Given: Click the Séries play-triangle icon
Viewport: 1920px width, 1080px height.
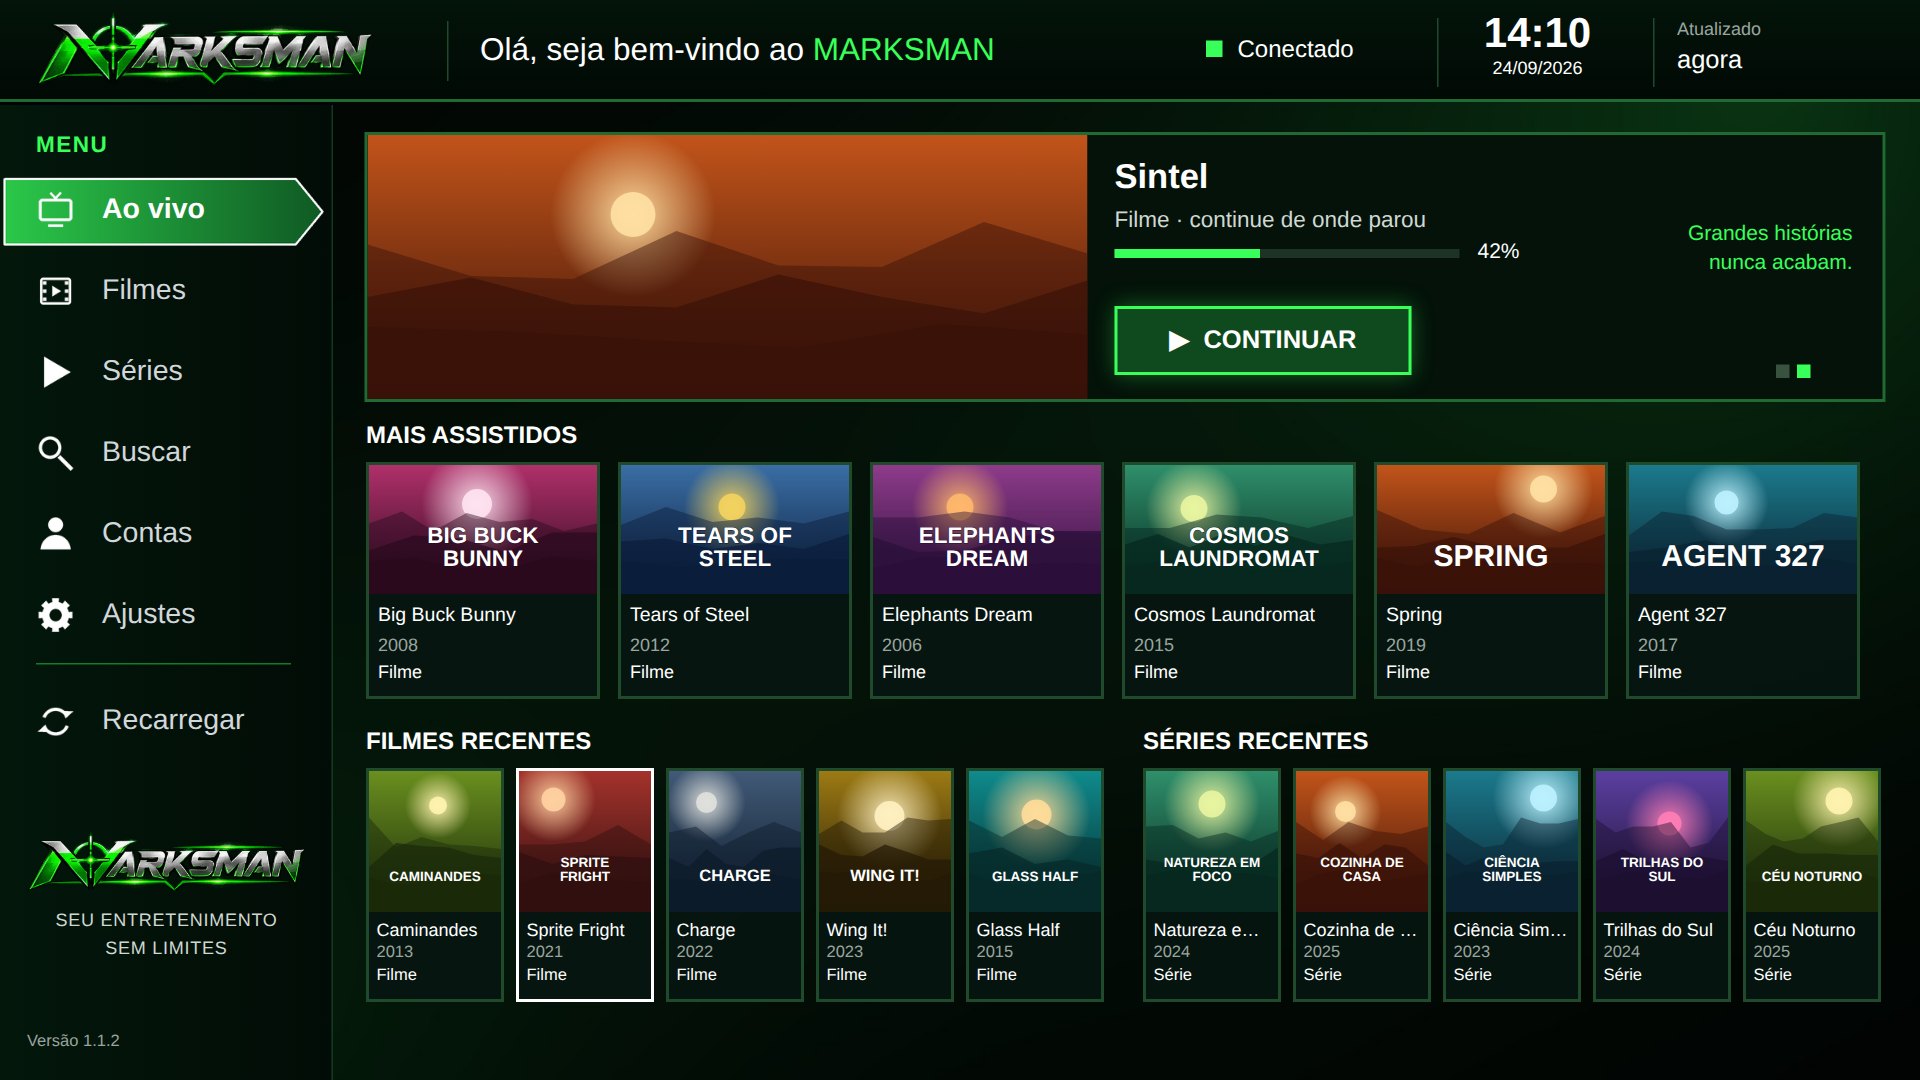Looking at the screenshot, I should click(x=56, y=372).
